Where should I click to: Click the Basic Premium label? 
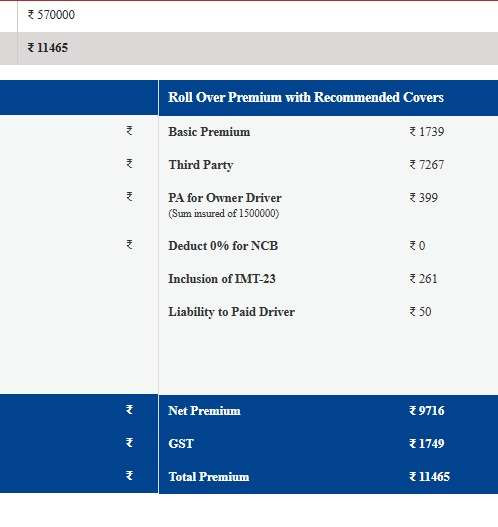pos(209,132)
